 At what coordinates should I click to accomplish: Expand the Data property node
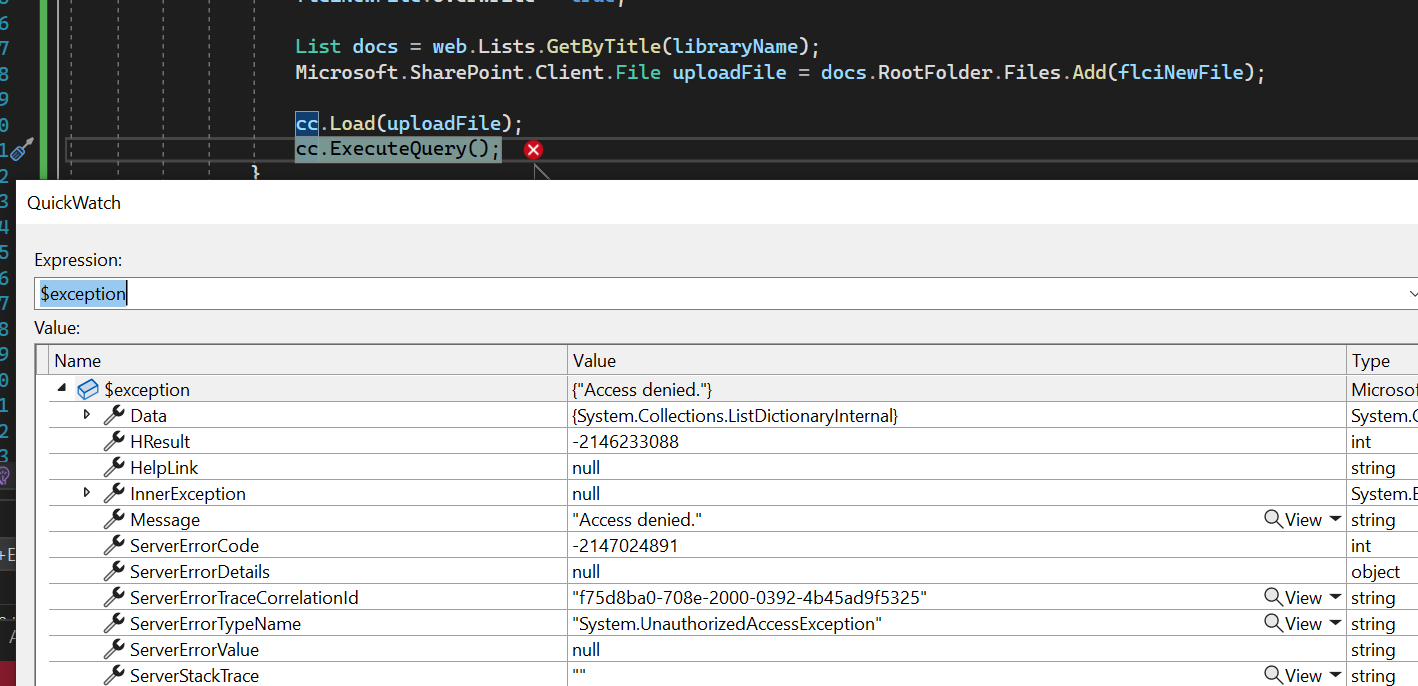tap(87, 414)
